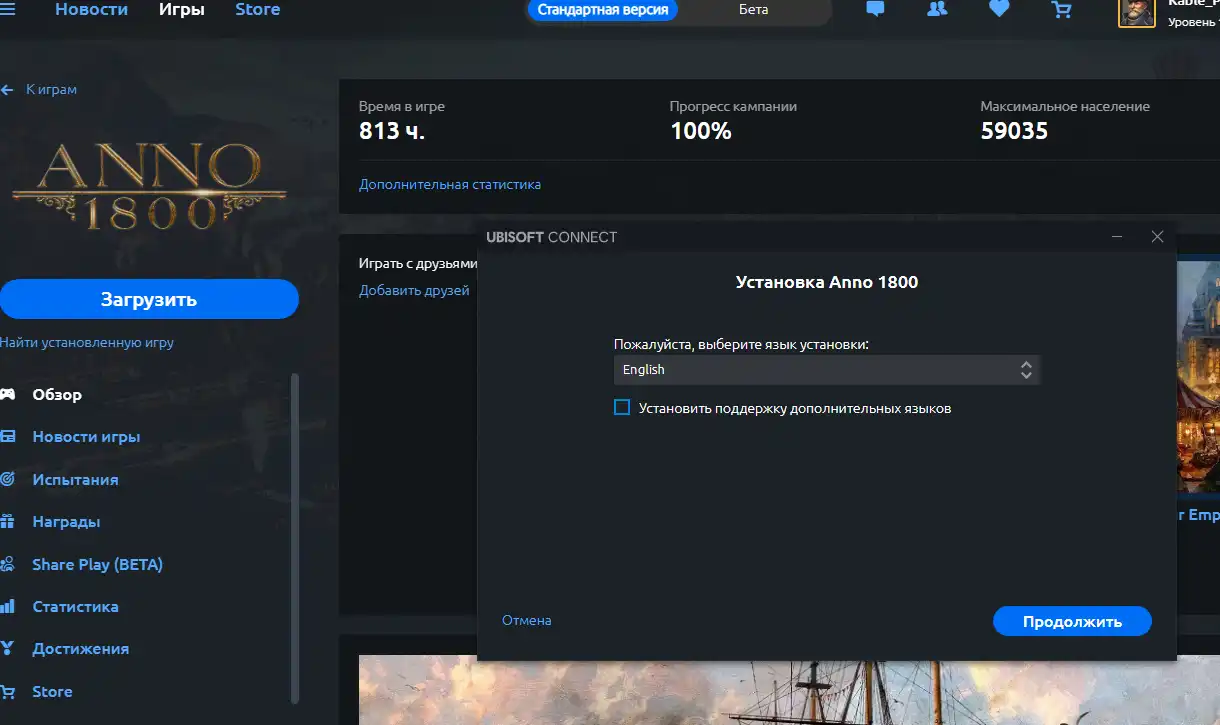This screenshot has width=1220, height=725.
Task: Close the Ubisoft Connect install dialog
Action: click(1157, 237)
